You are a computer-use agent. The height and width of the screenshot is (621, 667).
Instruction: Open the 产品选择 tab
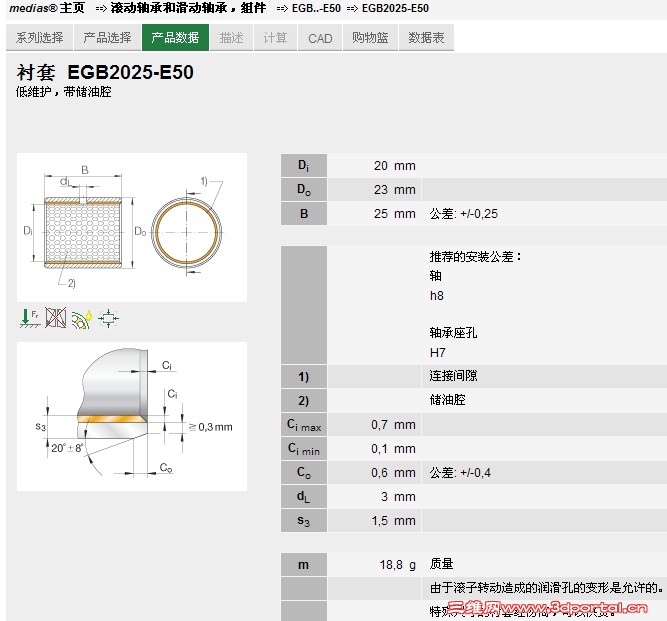107,37
